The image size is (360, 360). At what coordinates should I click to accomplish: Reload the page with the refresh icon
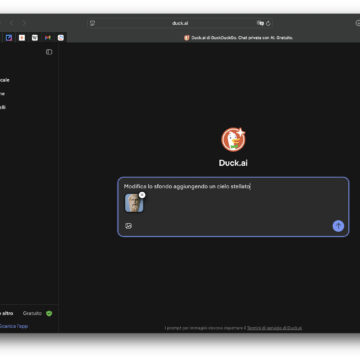coord(268,23)
